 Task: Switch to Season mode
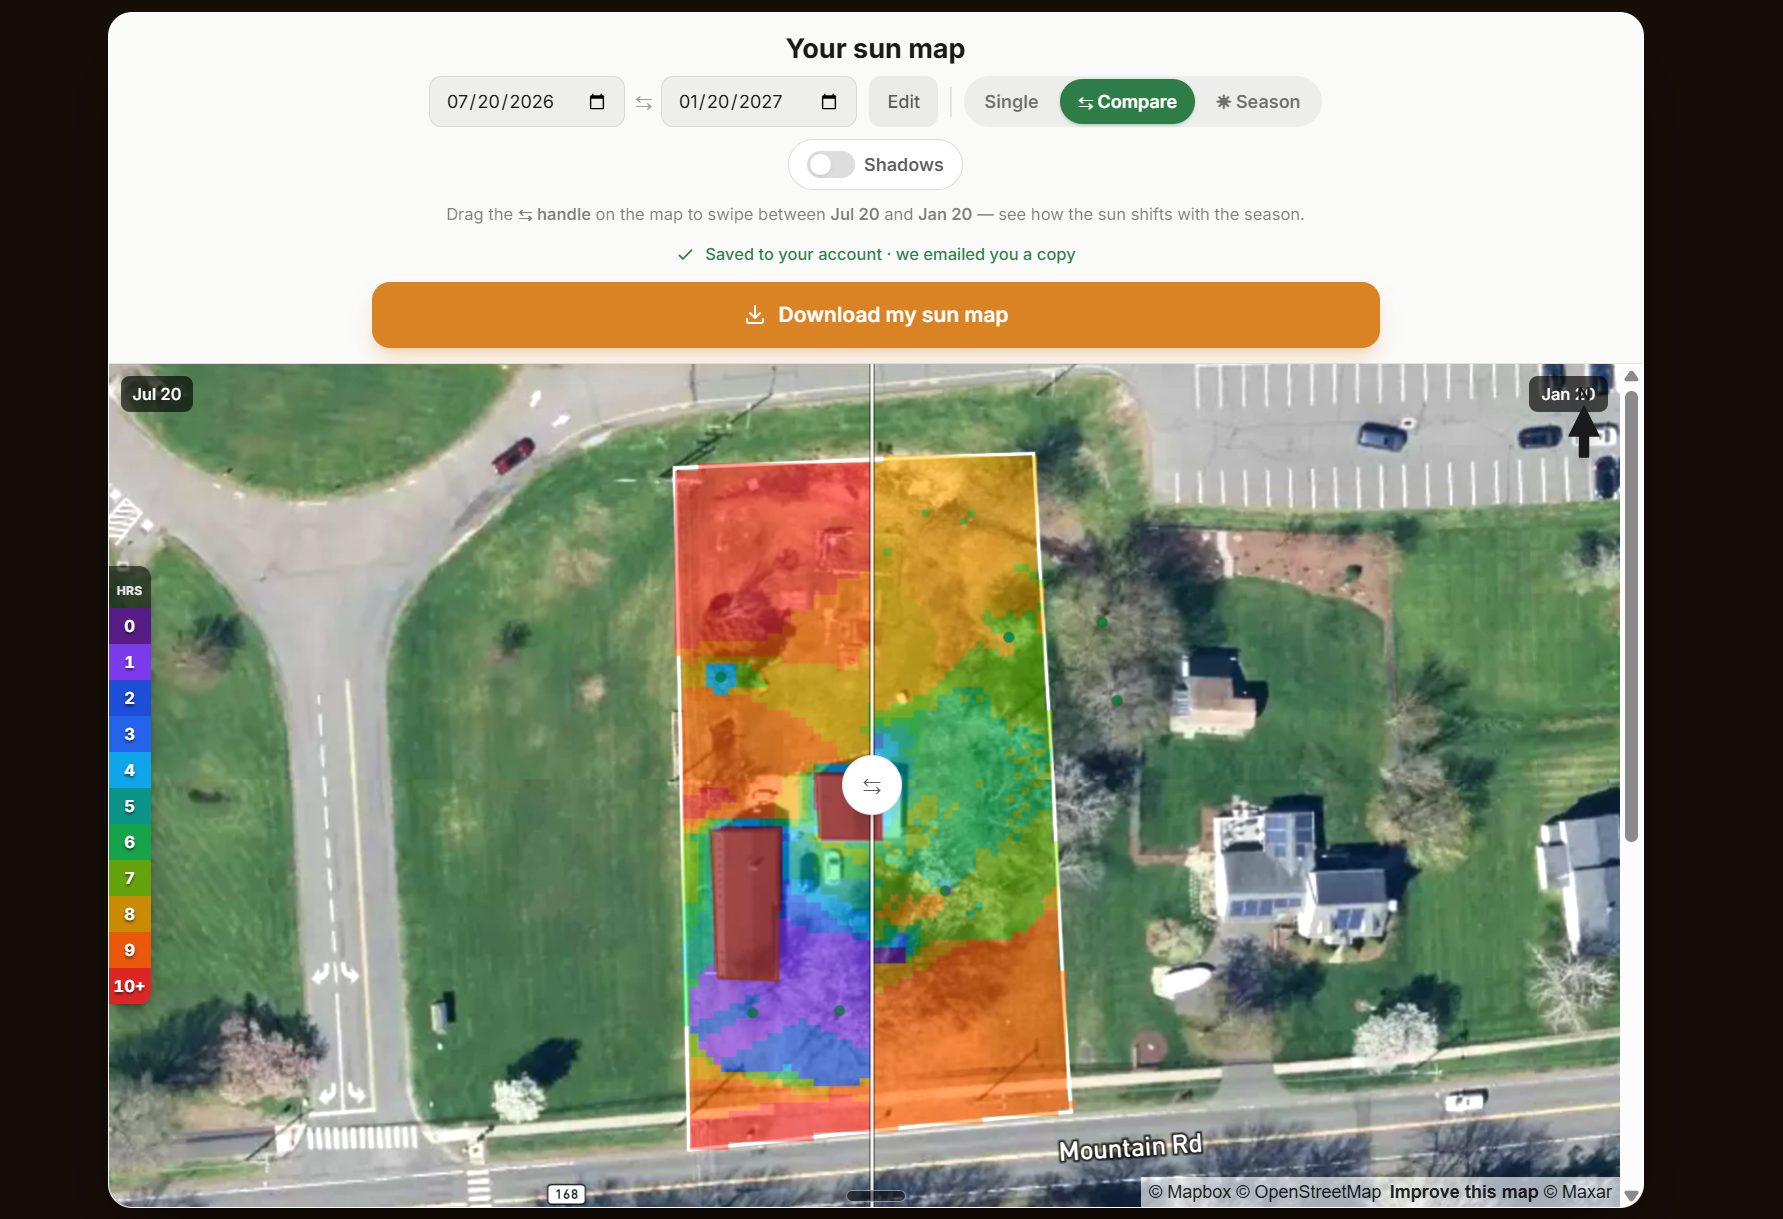coord(1258,102)
